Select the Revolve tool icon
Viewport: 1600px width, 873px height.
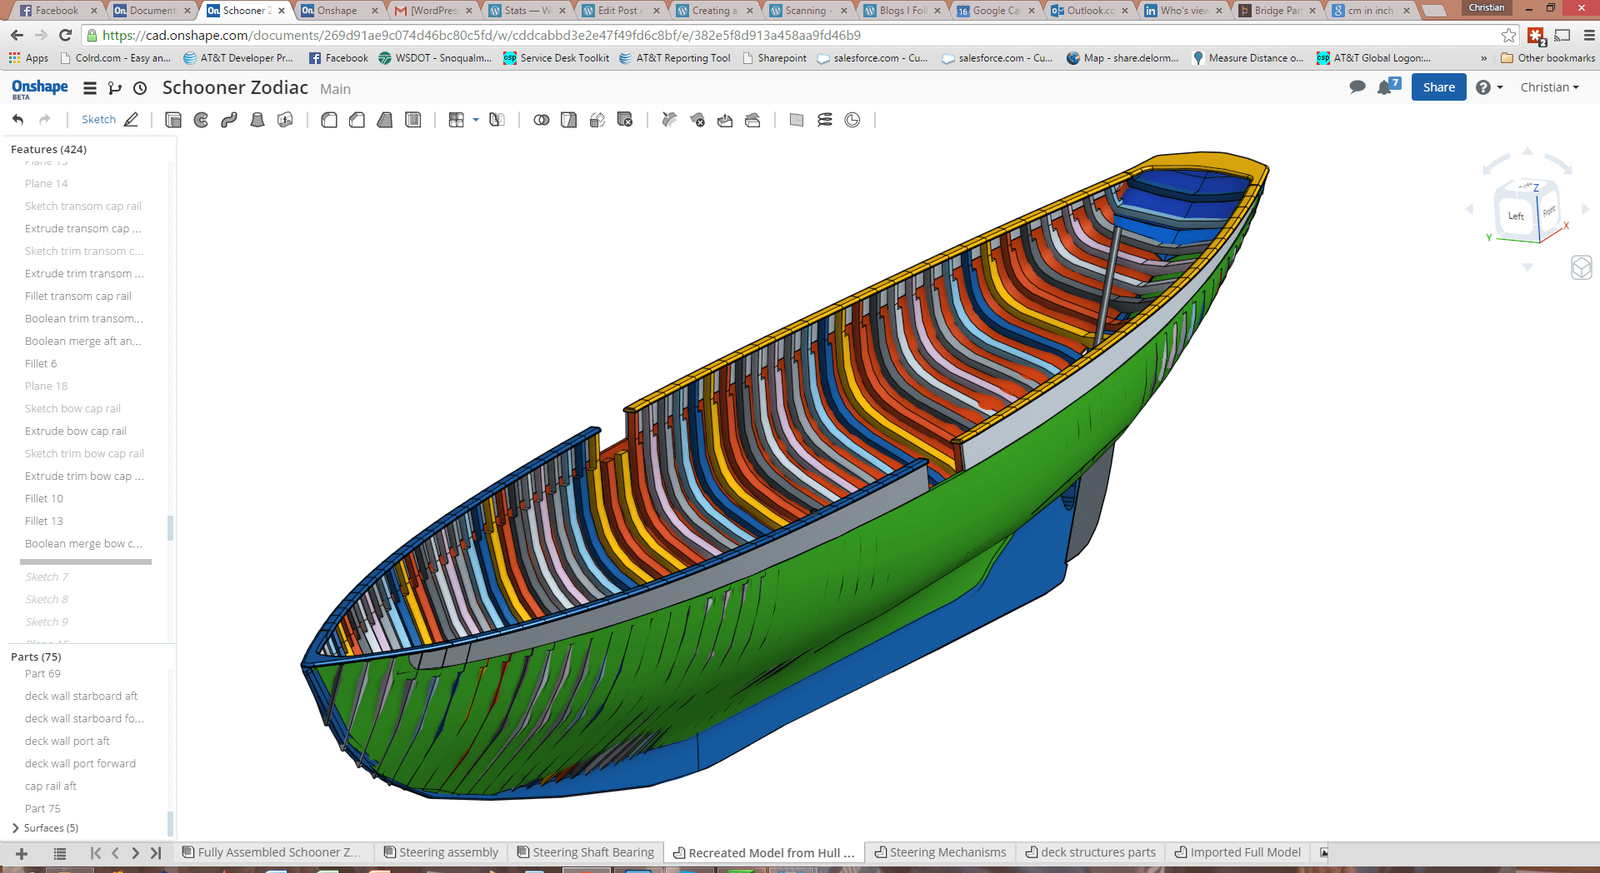tap(201, 120)
